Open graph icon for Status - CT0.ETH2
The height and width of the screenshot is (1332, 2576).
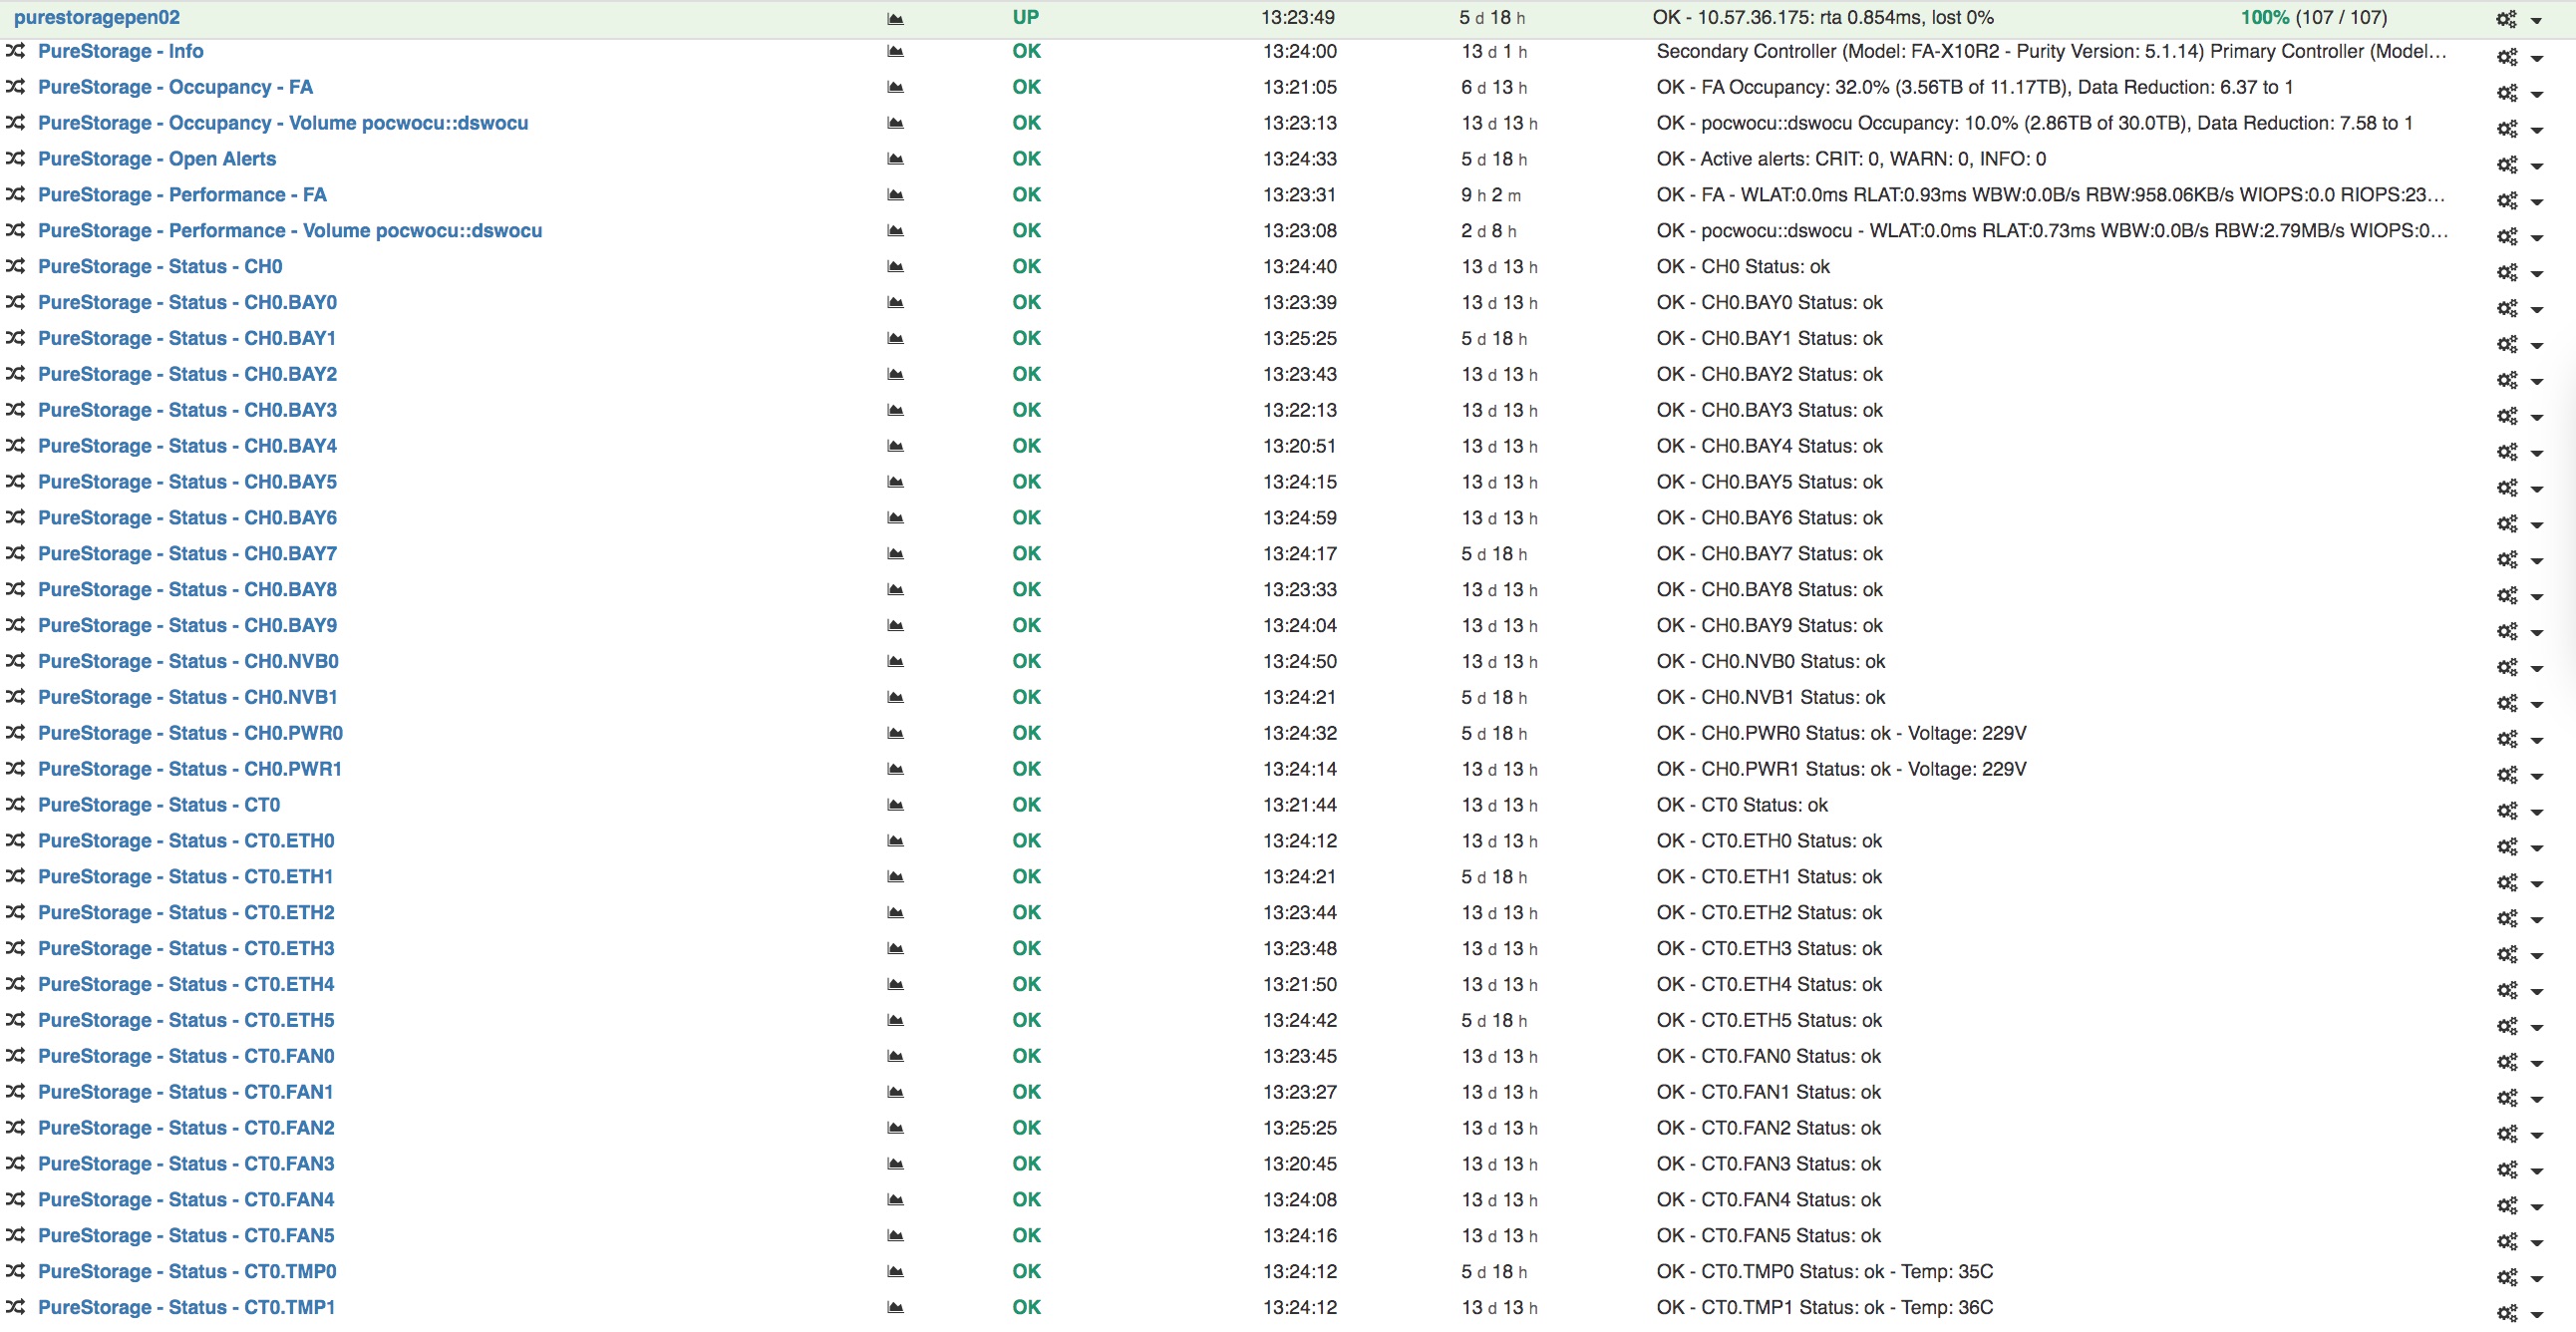click(895, 913)
